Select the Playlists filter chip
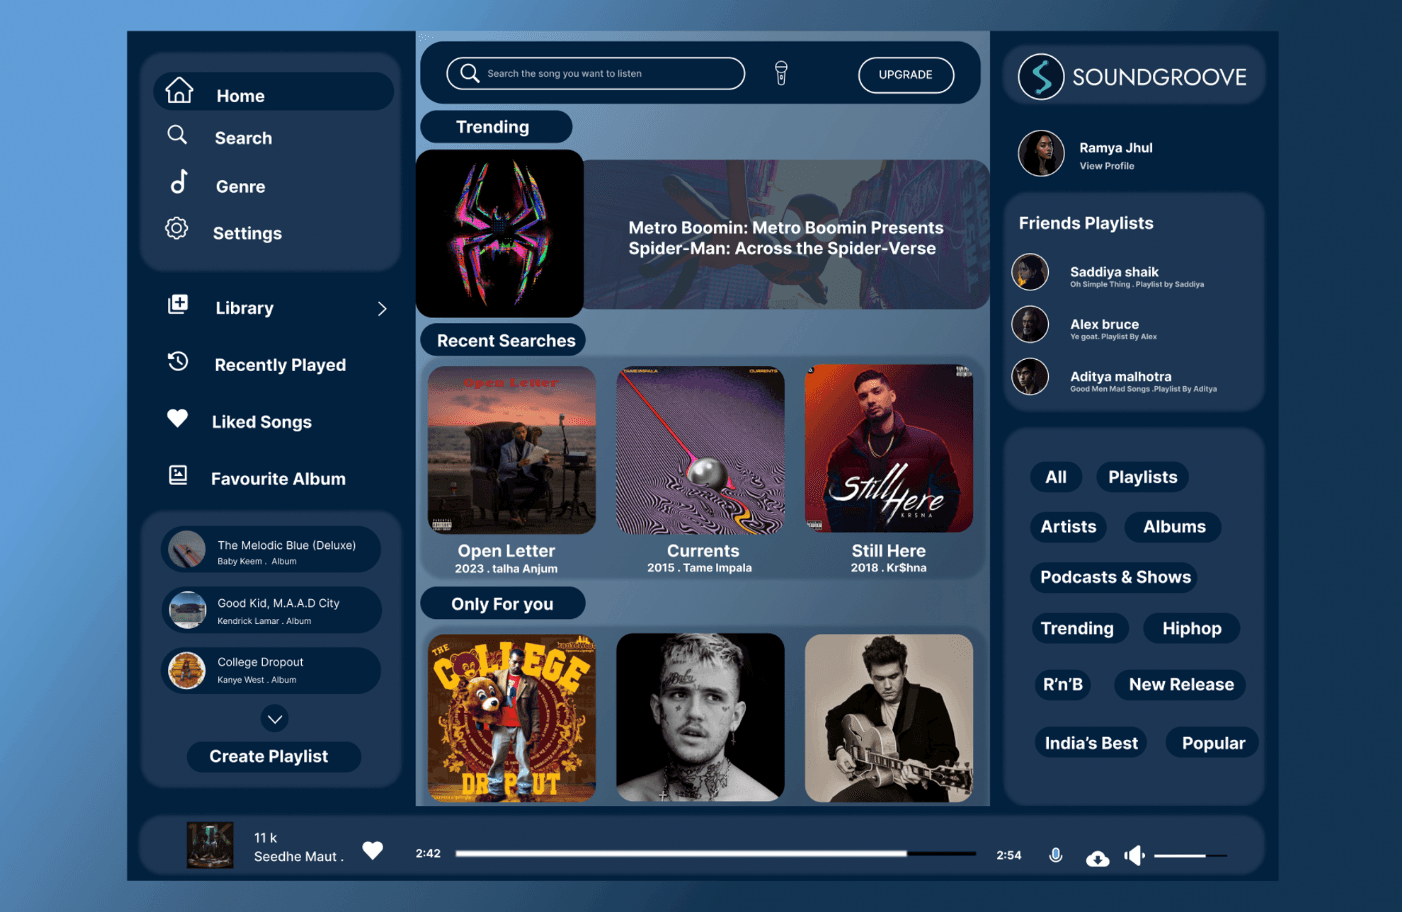Screen dimensions: 1402x912 point(1142,477)
